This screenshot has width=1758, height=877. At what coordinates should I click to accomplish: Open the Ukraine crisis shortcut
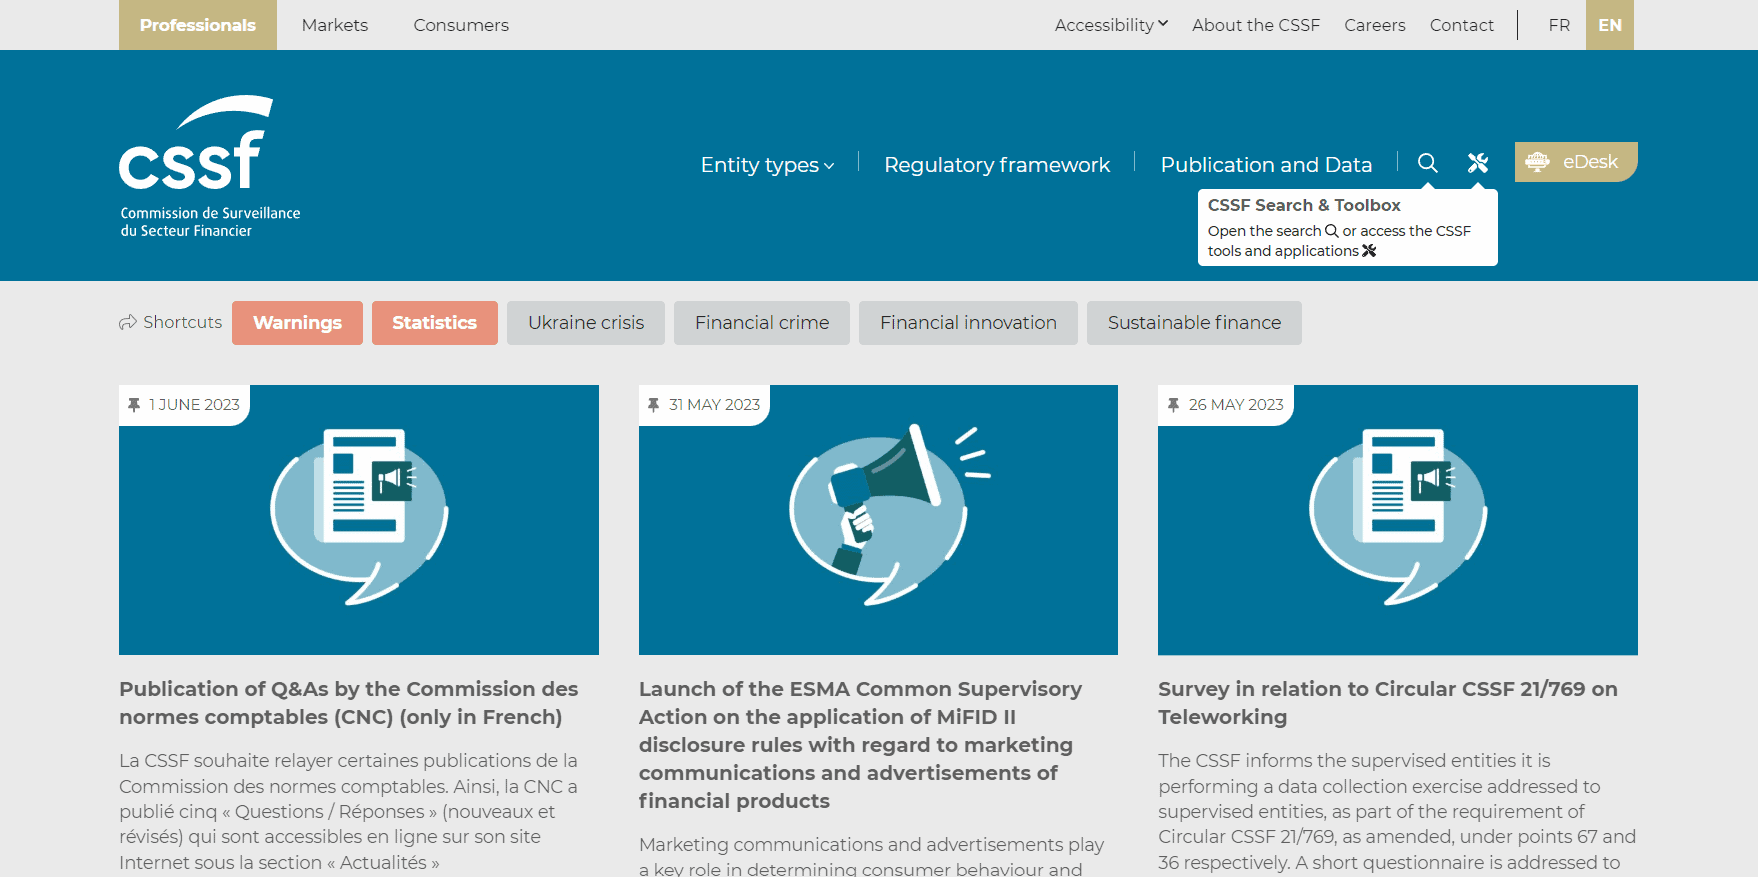[586, 323]
